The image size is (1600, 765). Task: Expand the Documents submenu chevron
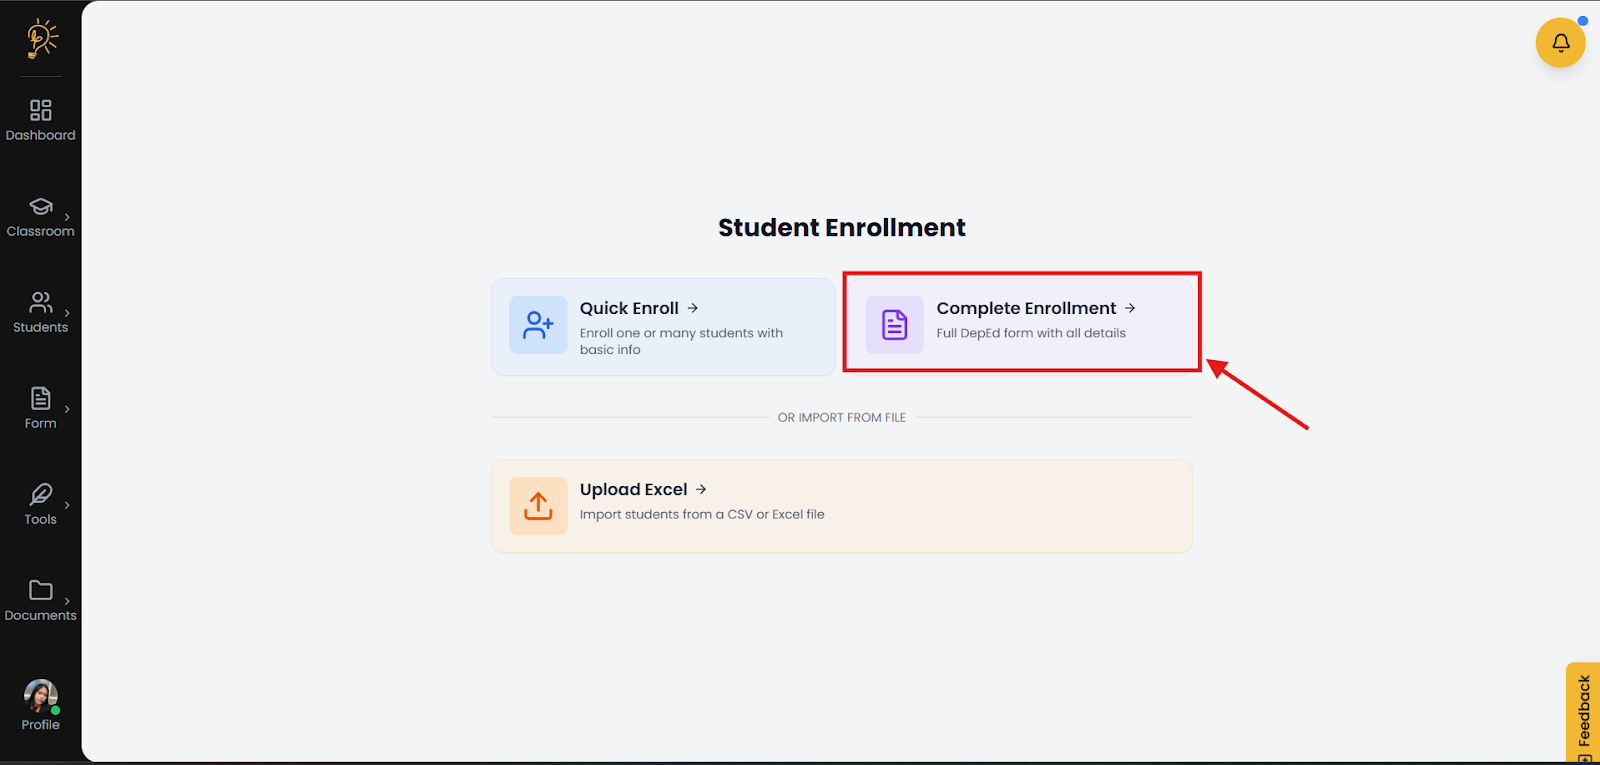(x=67, y=601)
